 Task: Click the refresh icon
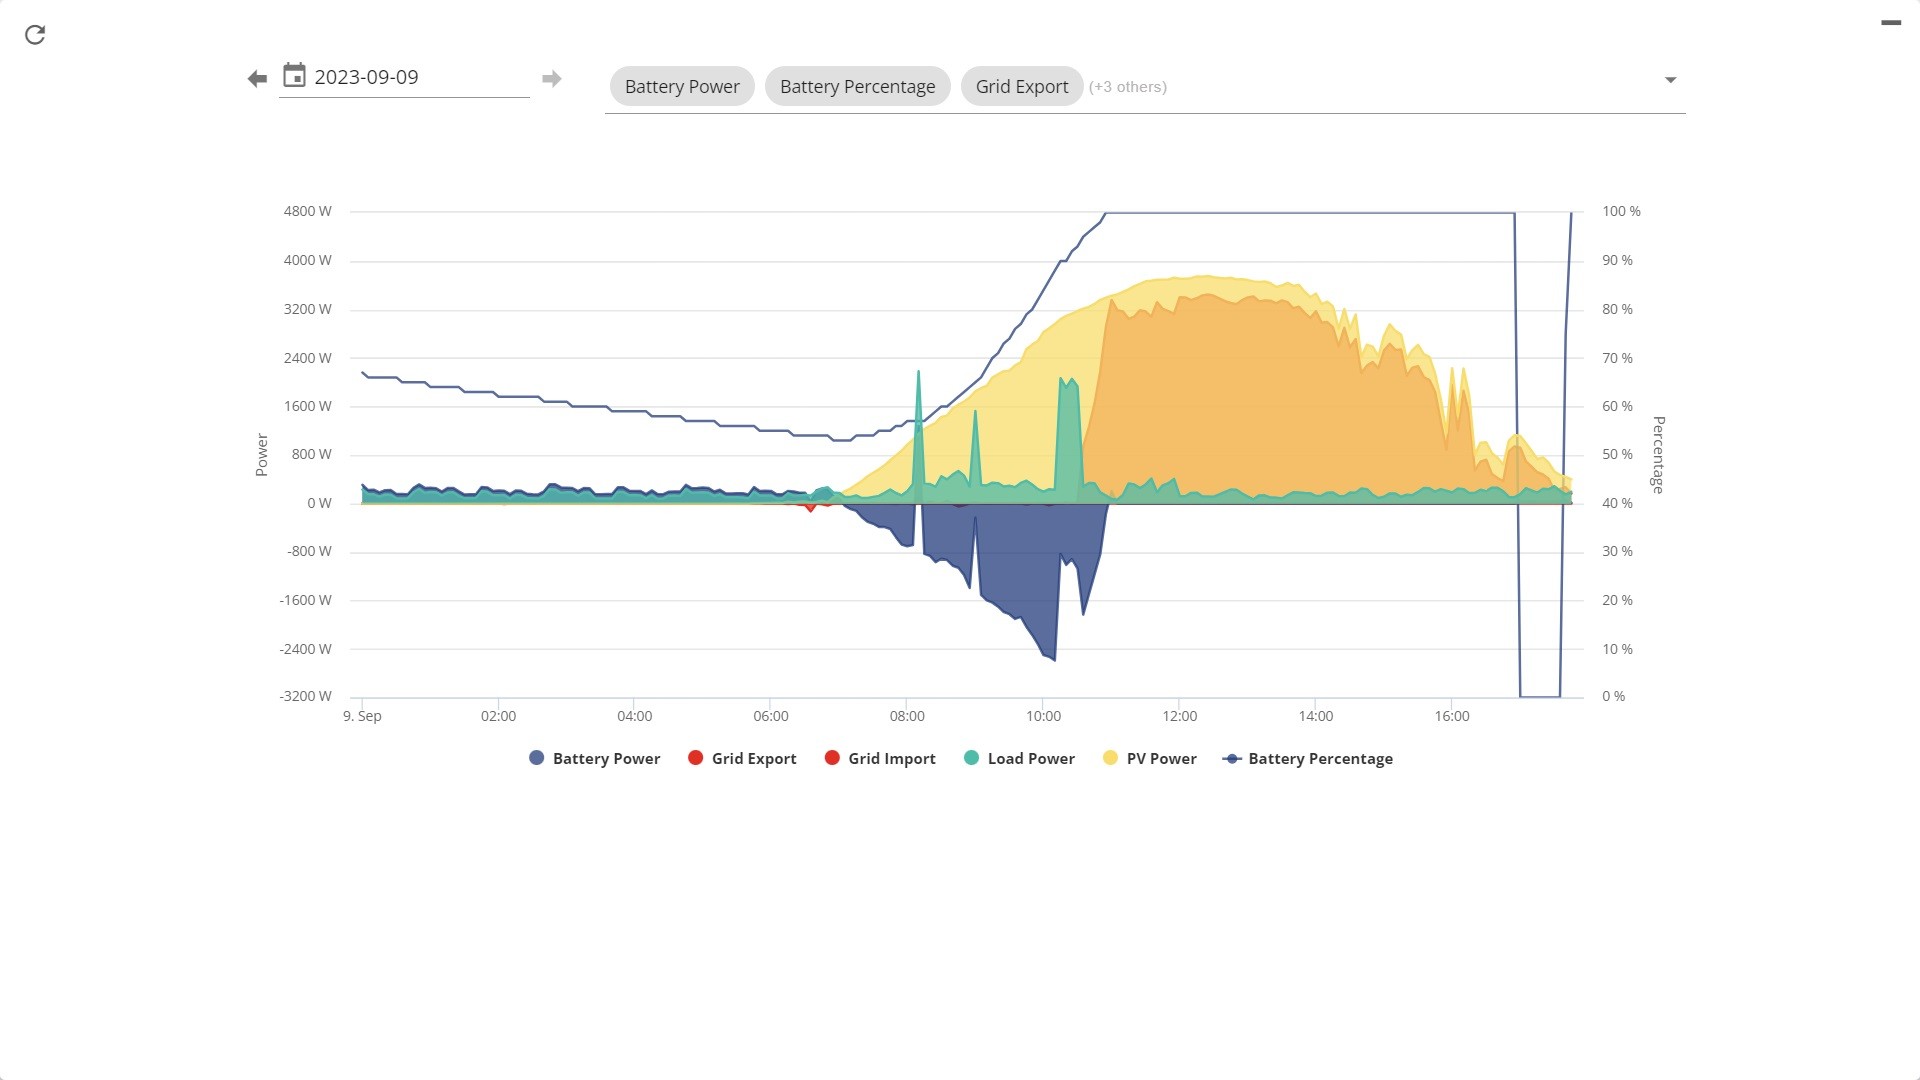point(35,35)
